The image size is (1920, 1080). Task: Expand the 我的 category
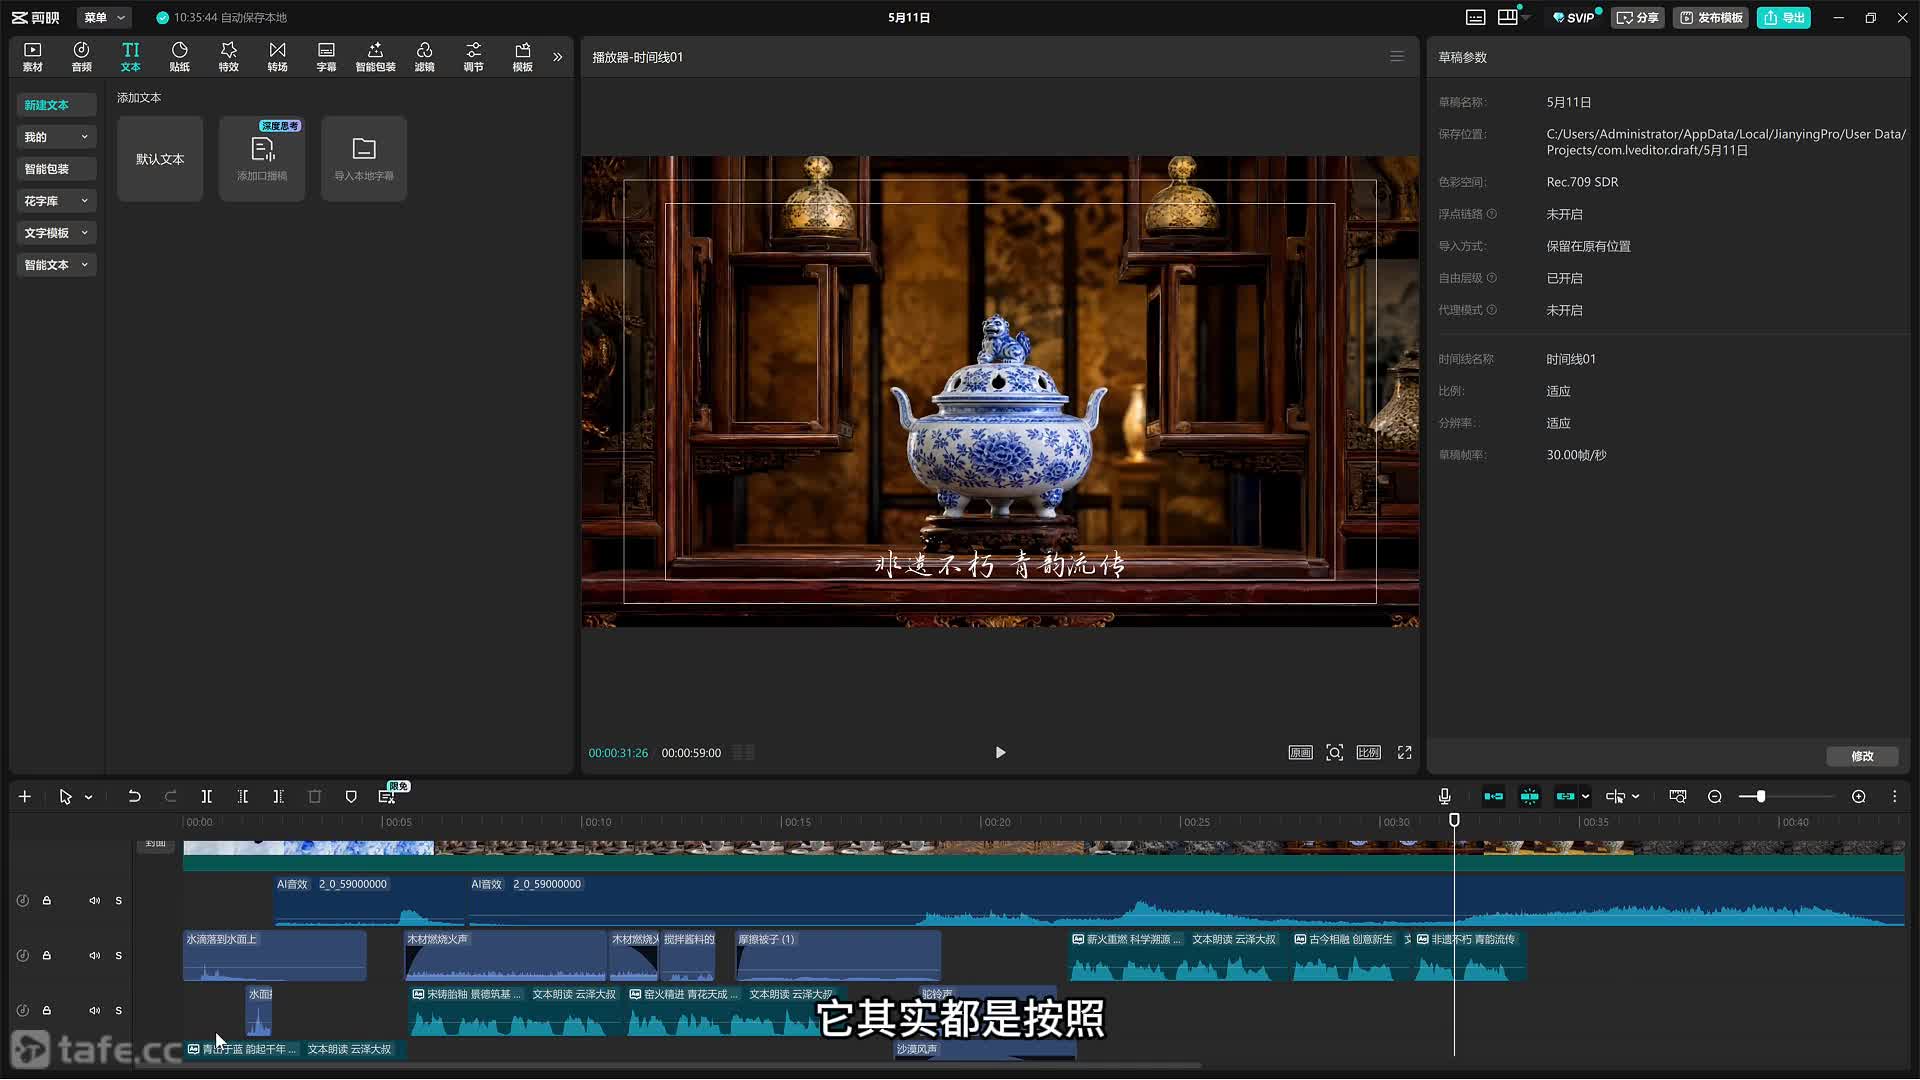pos(56,137)
